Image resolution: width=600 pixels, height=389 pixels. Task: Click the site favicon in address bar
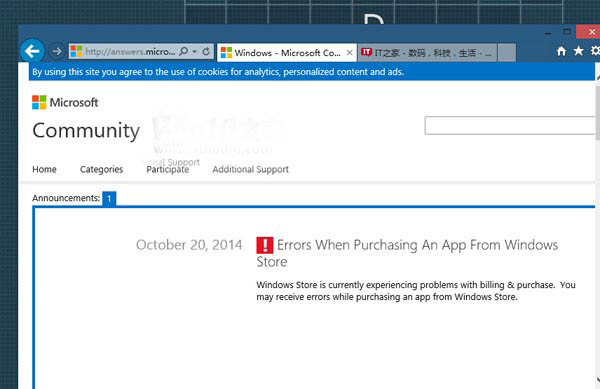(76, 51)
